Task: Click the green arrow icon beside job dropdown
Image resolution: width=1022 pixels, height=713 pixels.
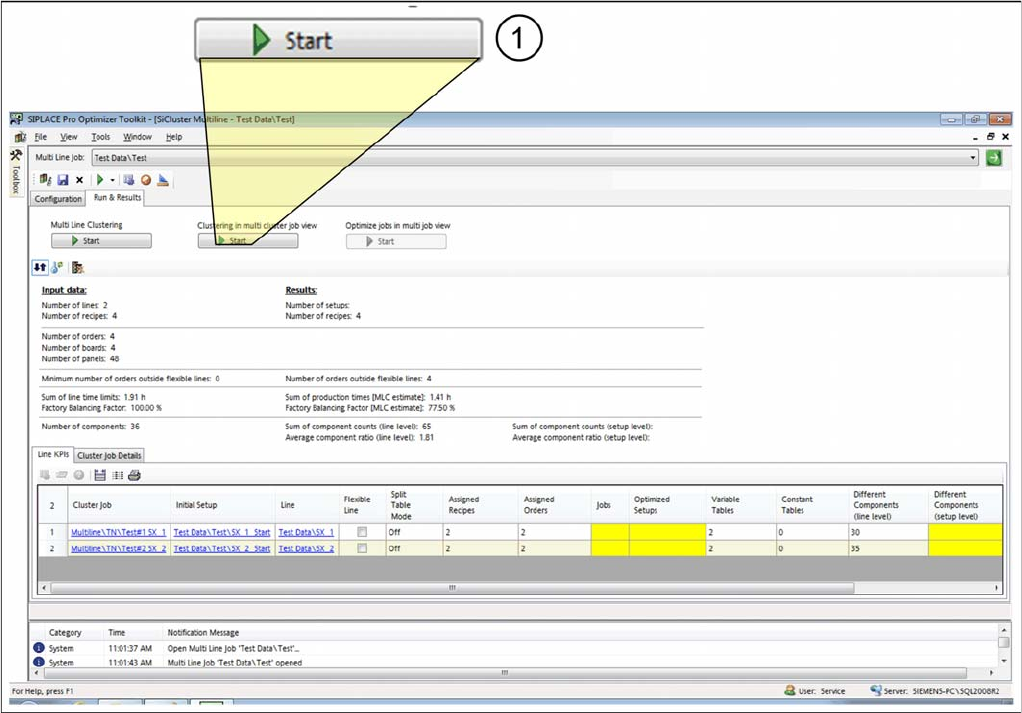Action: tap(993, 158)
